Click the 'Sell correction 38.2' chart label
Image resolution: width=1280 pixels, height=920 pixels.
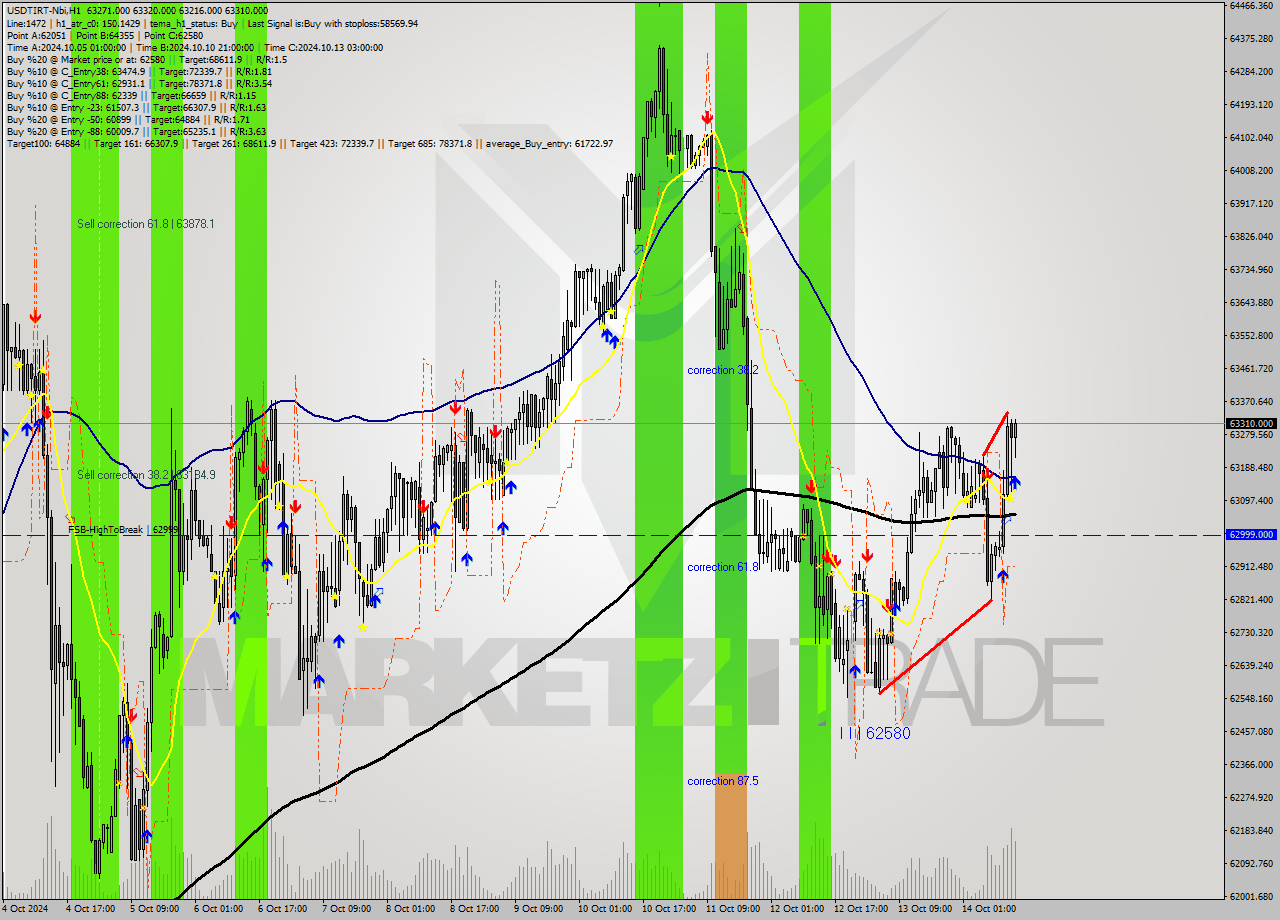(x=146, y=475)
